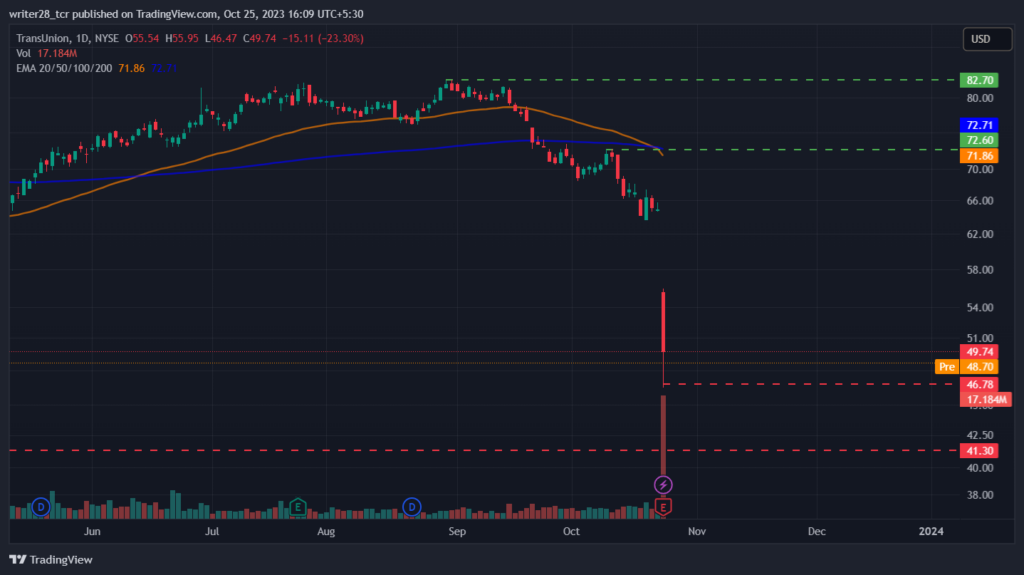Click the 38.00 price axis tick
Viewport: 1024px width, 575px height.
pyautogui.click(x=980, y=495)
